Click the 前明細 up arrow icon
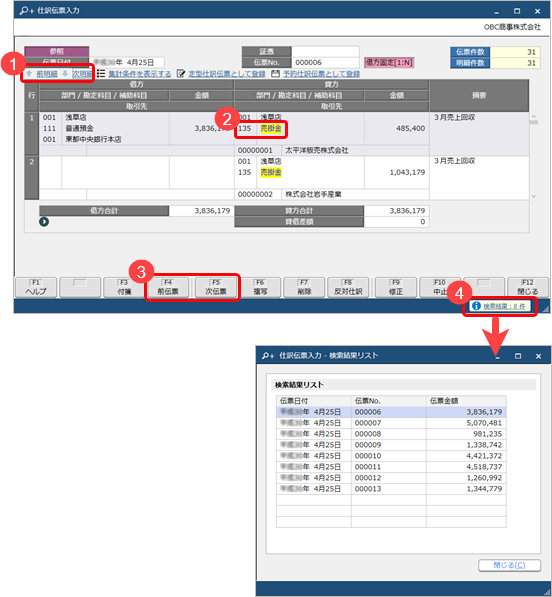Viewport: 552px width, 597px height. [x=29, y=73]
